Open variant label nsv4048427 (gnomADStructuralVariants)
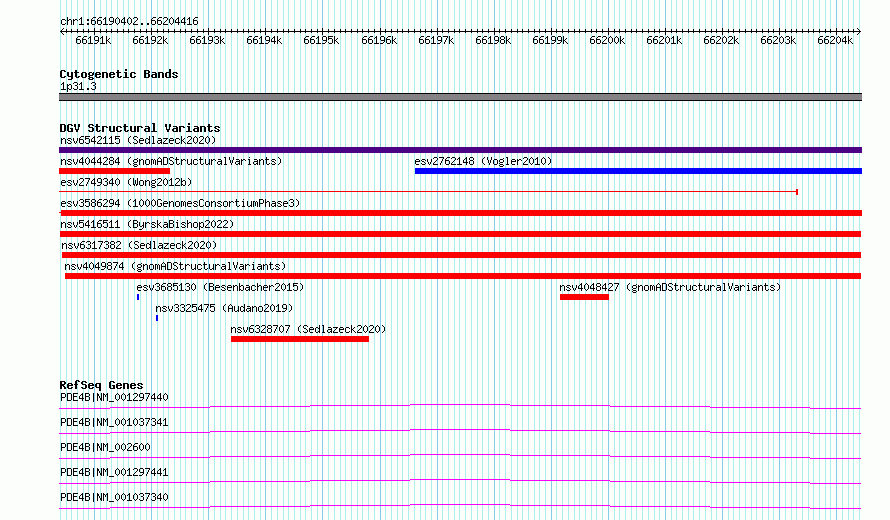890x520 pixels. [670, 287]
